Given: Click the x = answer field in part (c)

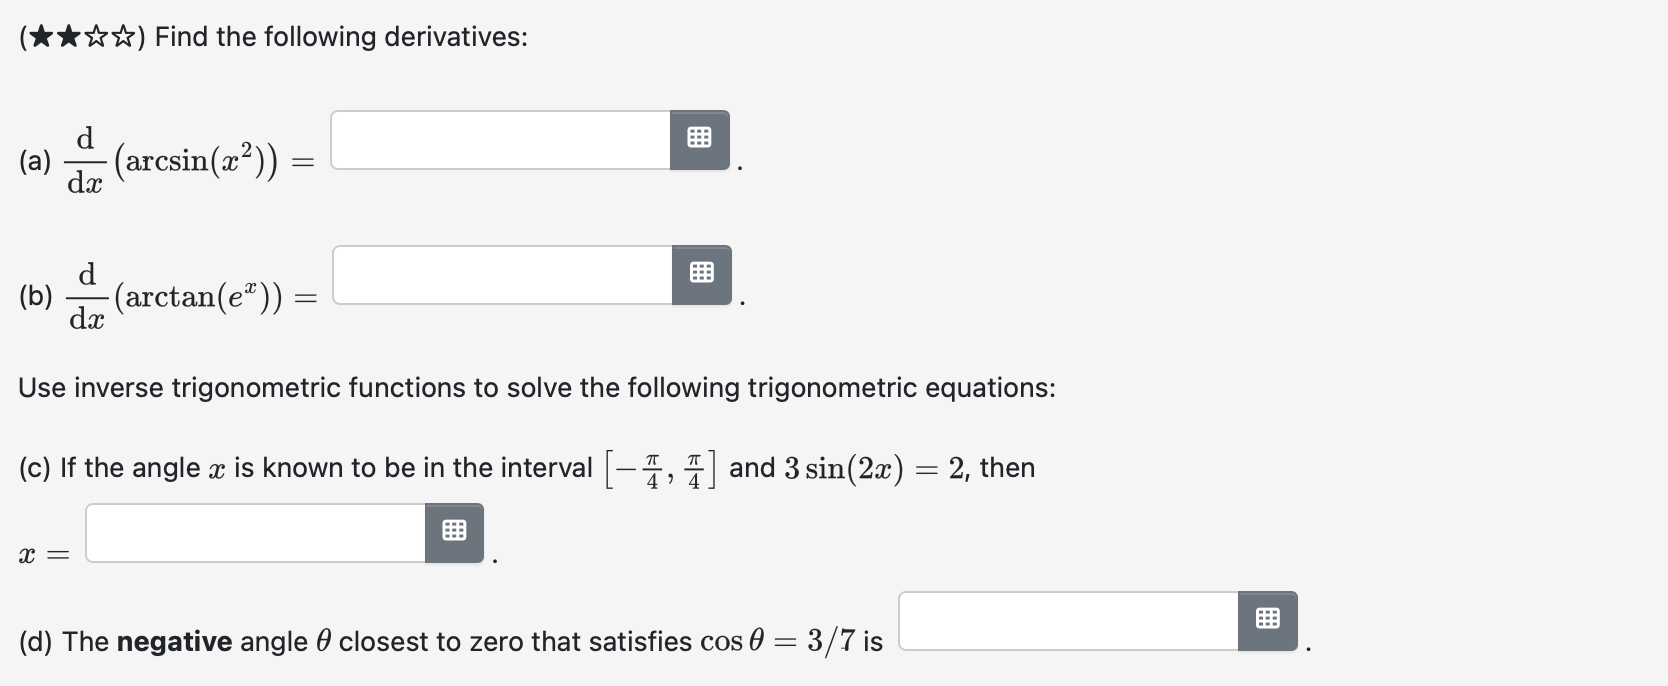Looking at the screenshot, I should (x=256, y=533).
